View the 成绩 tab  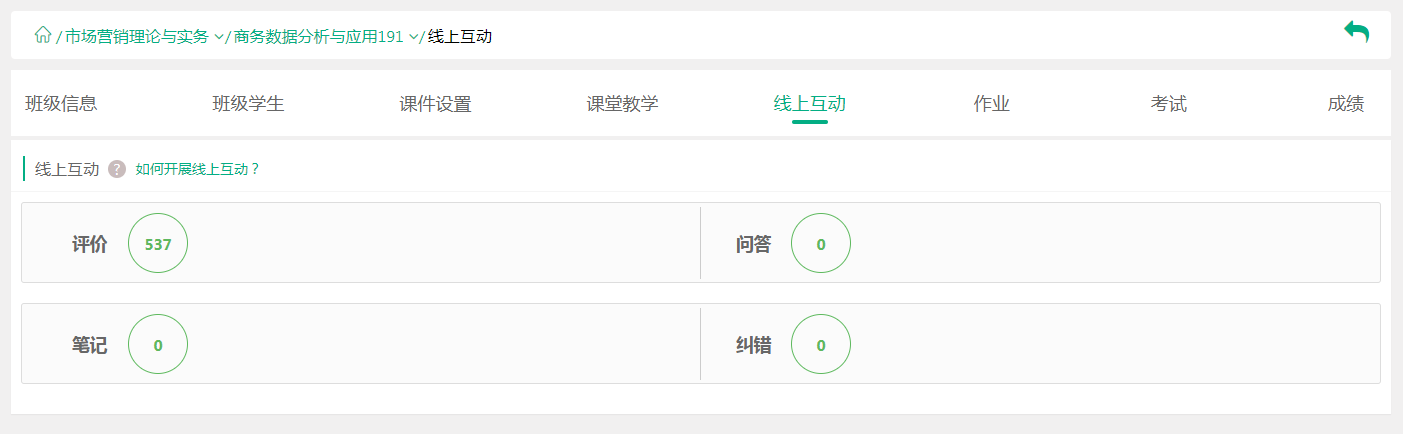point(1345,103)
